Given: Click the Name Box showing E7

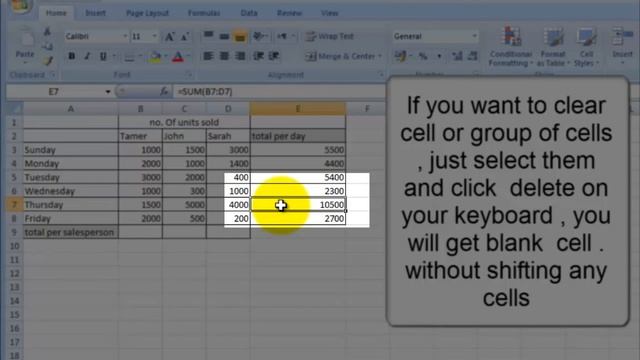Looking at the screenshot, I should (x=54, y=92).
